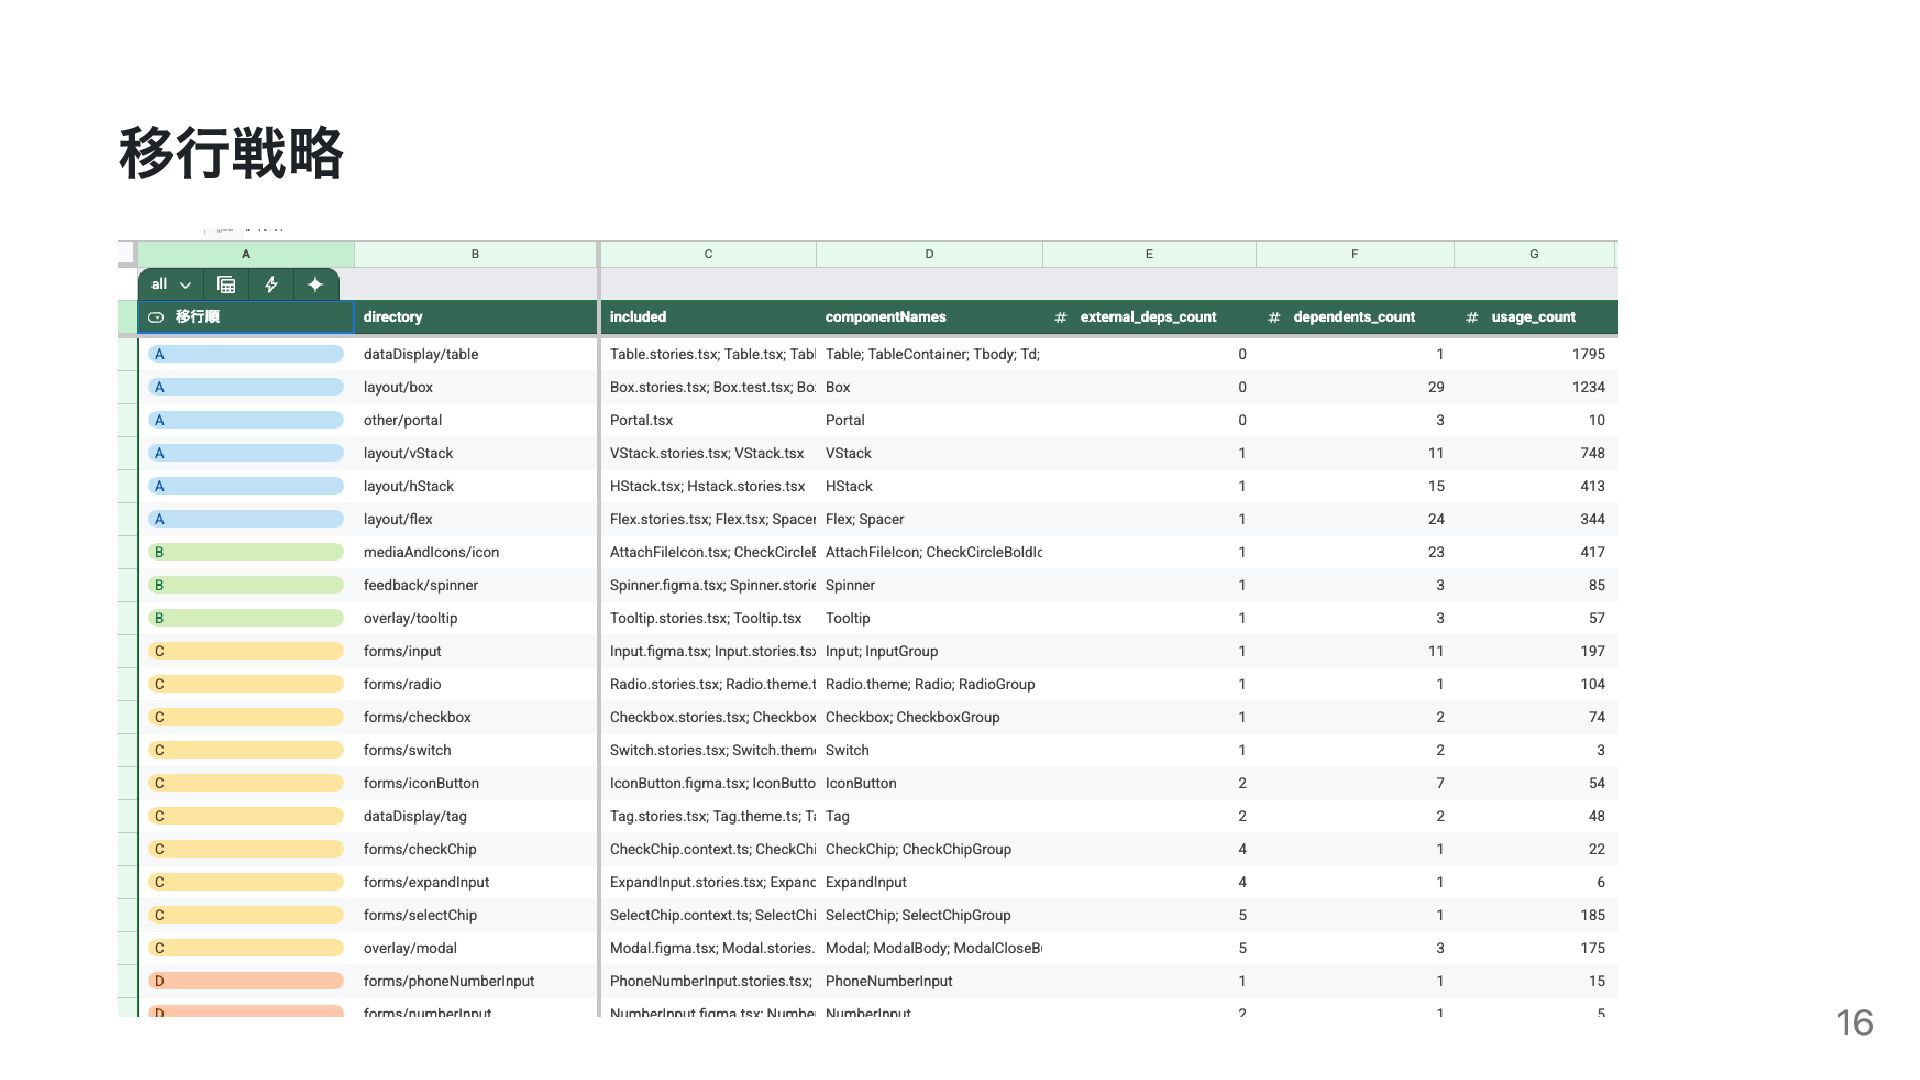Click number type icon beside dependents_count
1920x1080 pixels.
tap(1273, 317)
